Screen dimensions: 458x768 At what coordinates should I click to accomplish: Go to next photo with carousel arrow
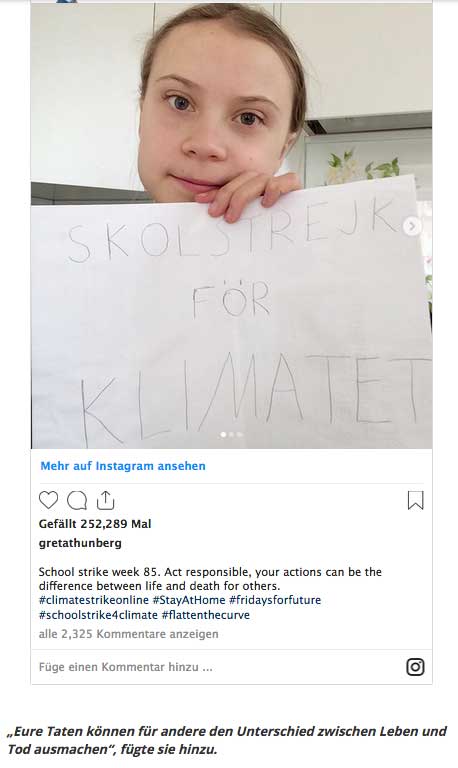click(x=412, y=226)
